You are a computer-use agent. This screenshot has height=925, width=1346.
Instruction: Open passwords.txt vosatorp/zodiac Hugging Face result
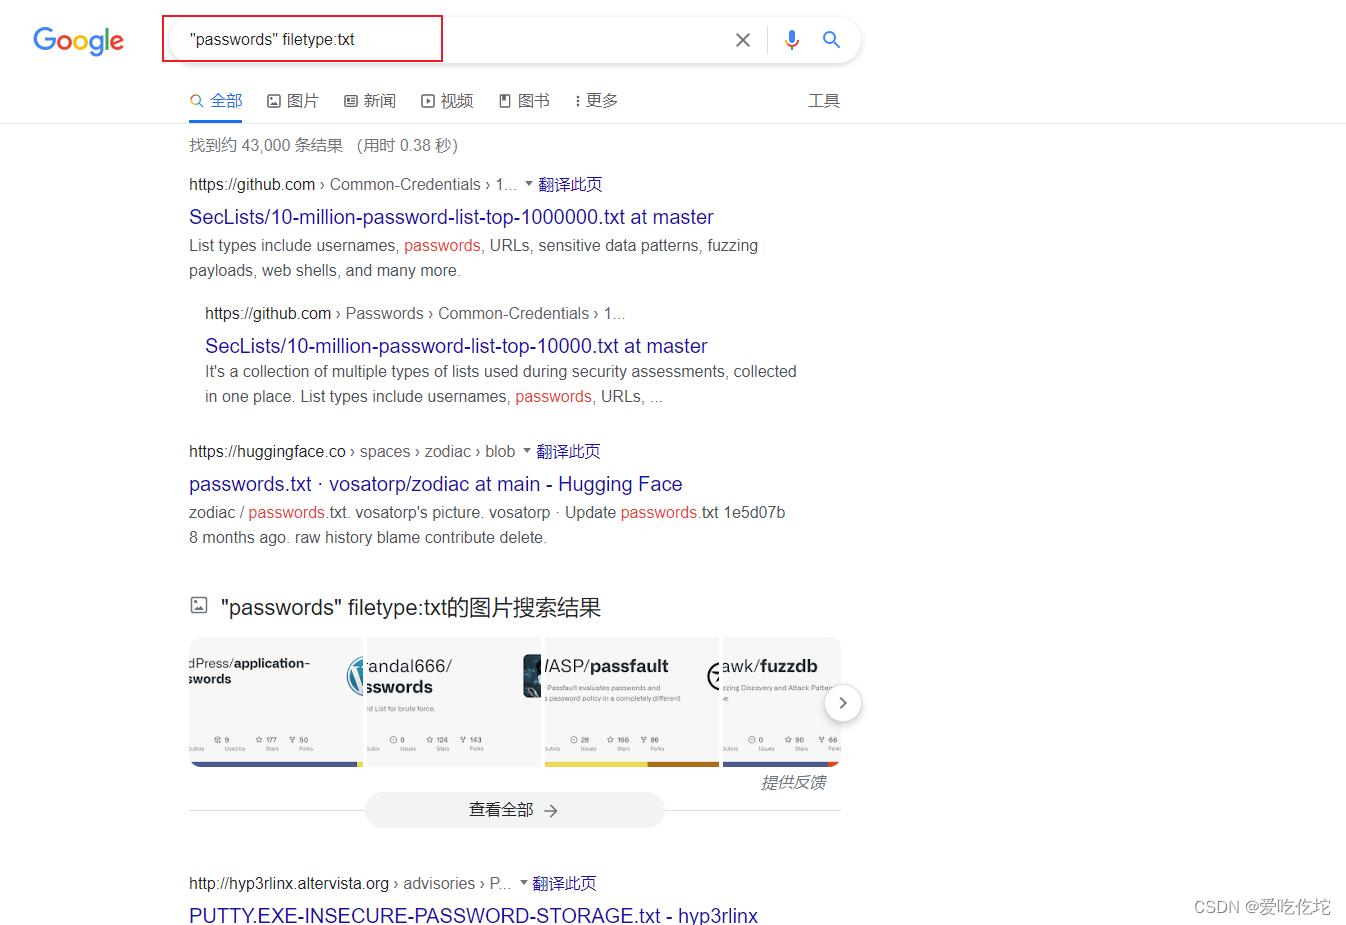click(436, 484)
